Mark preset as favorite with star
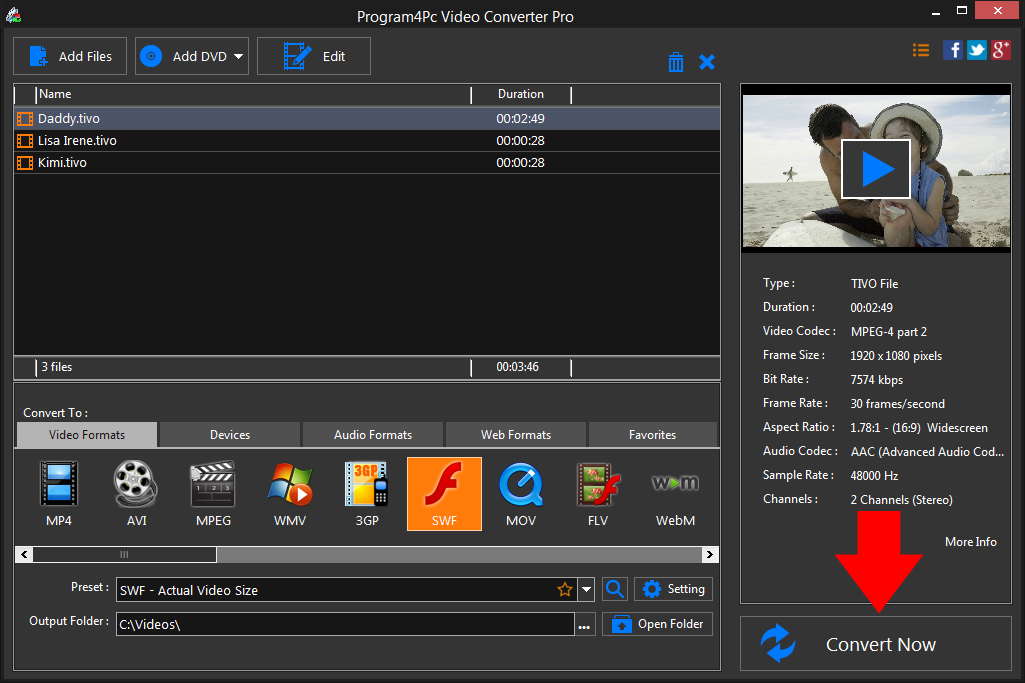1025x683 pixels. 565,590
